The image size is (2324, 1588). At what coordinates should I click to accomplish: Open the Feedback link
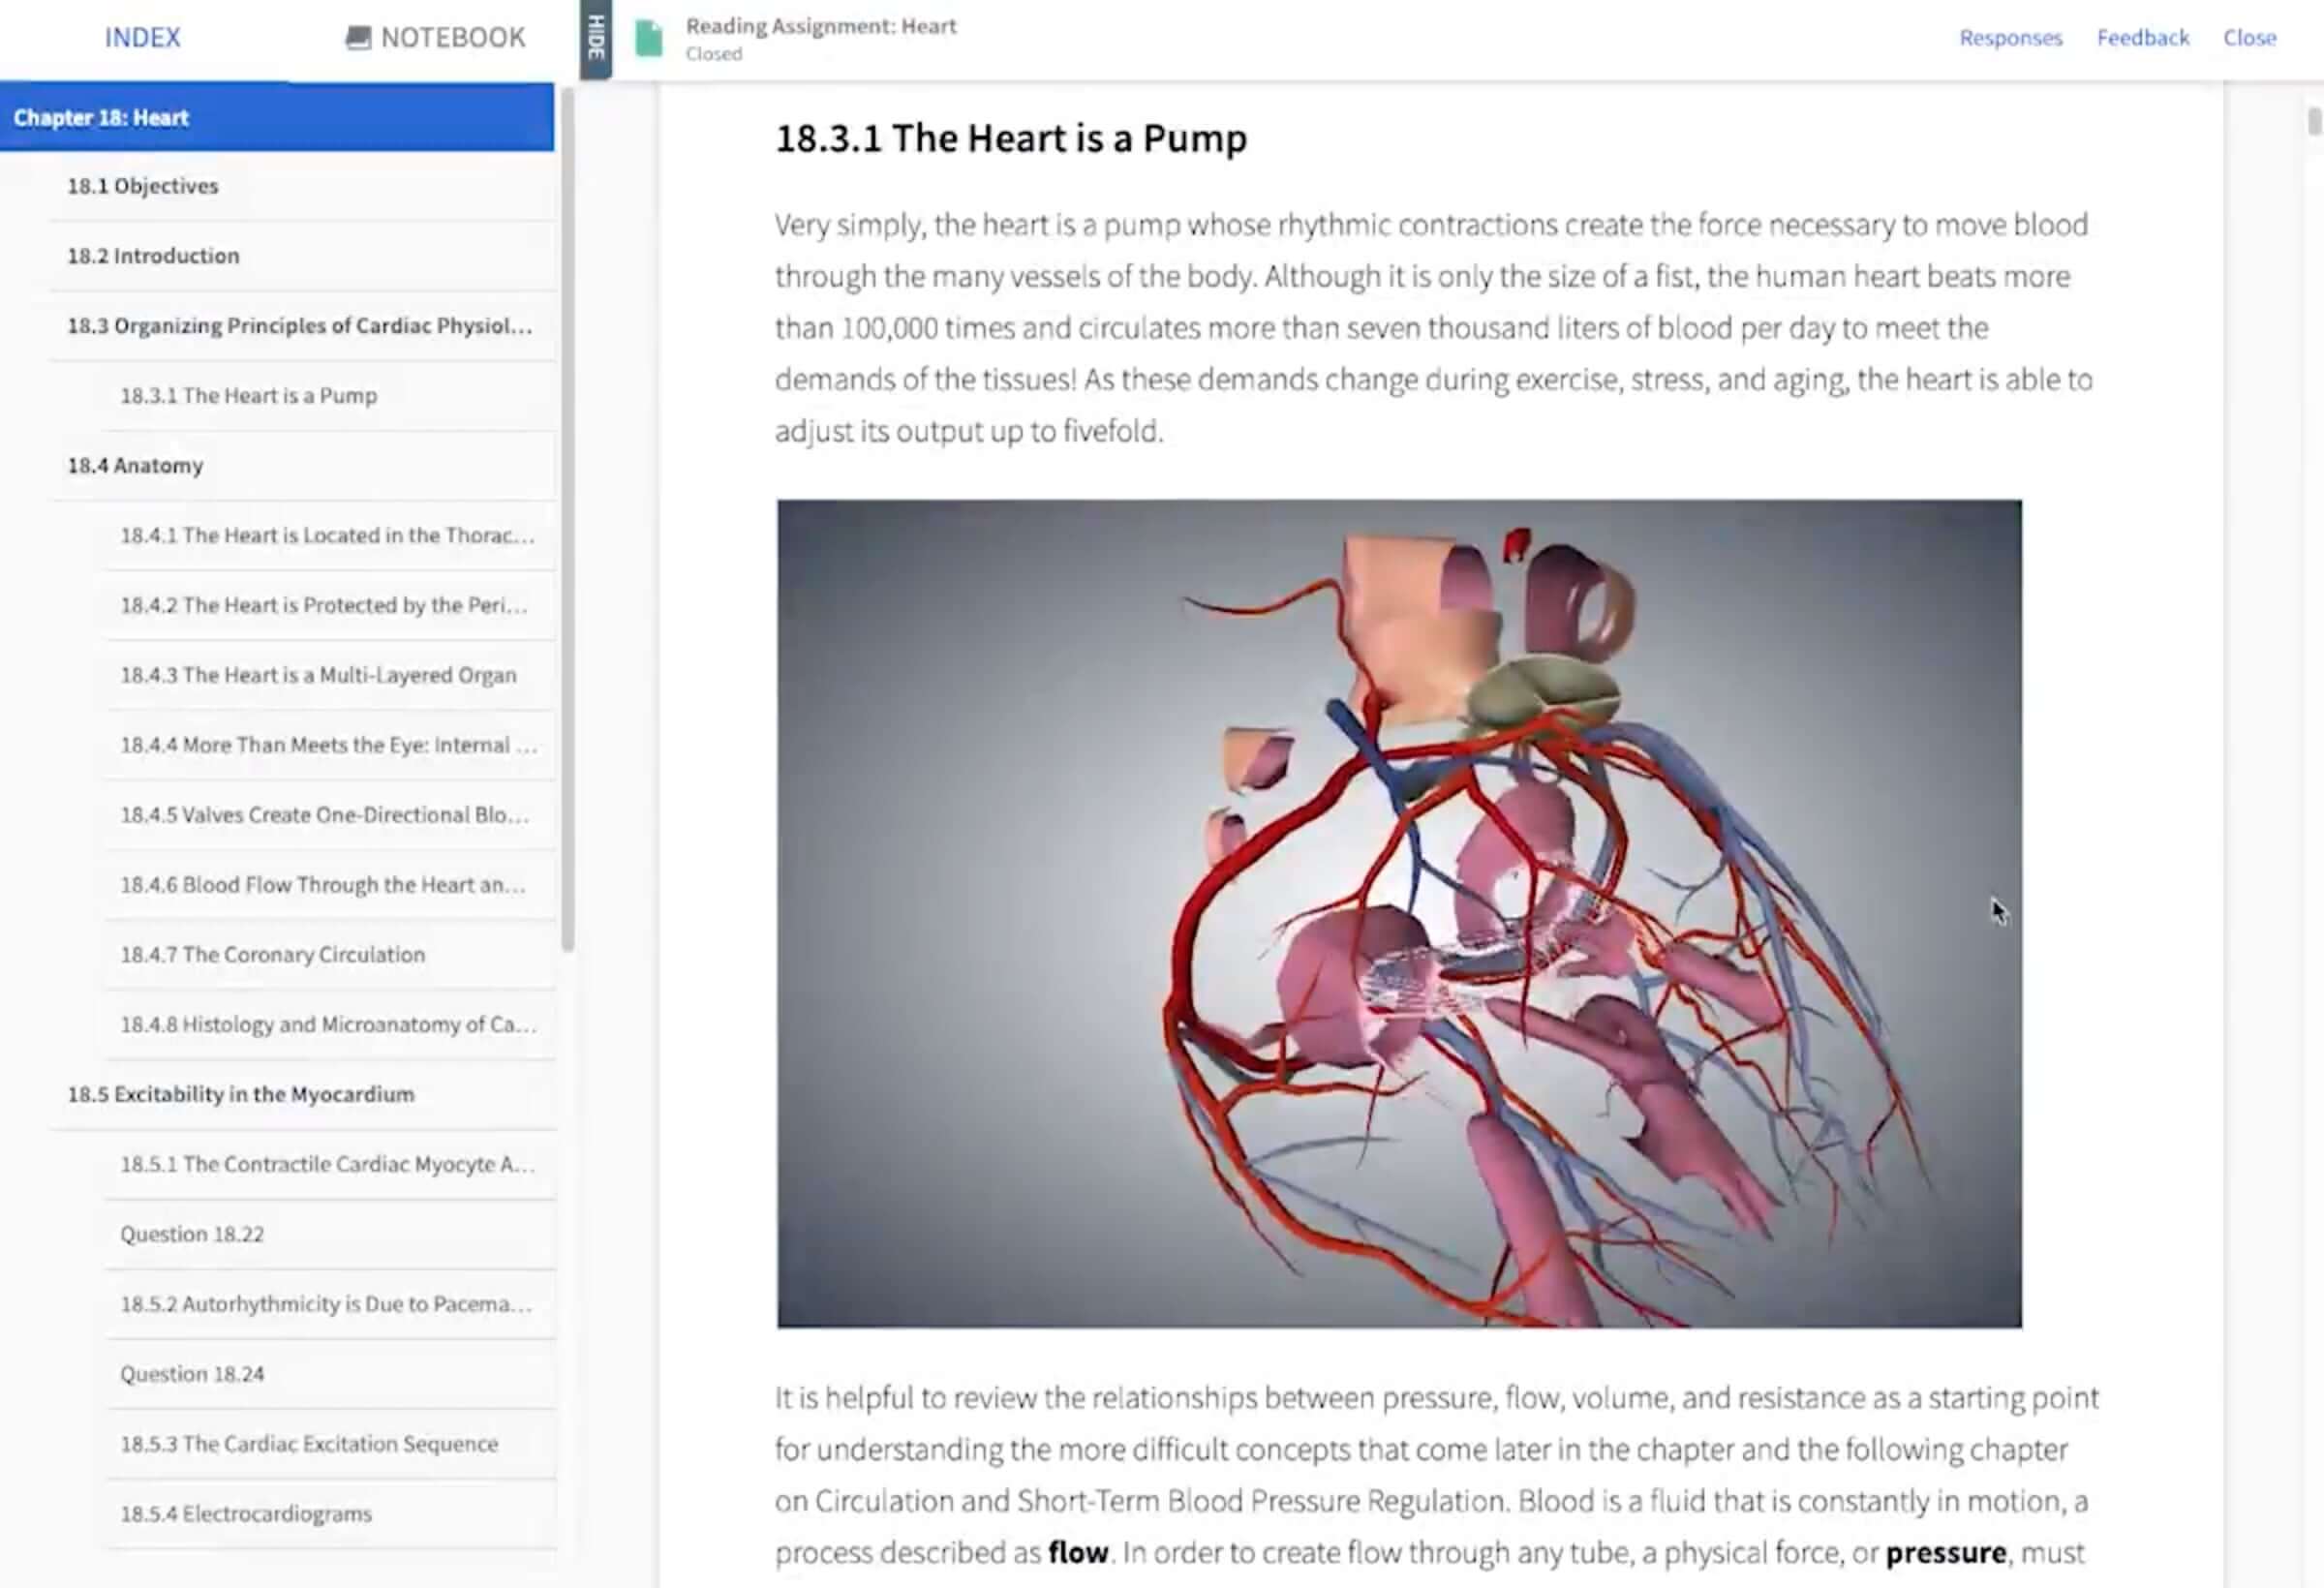tap(2143, 37)
